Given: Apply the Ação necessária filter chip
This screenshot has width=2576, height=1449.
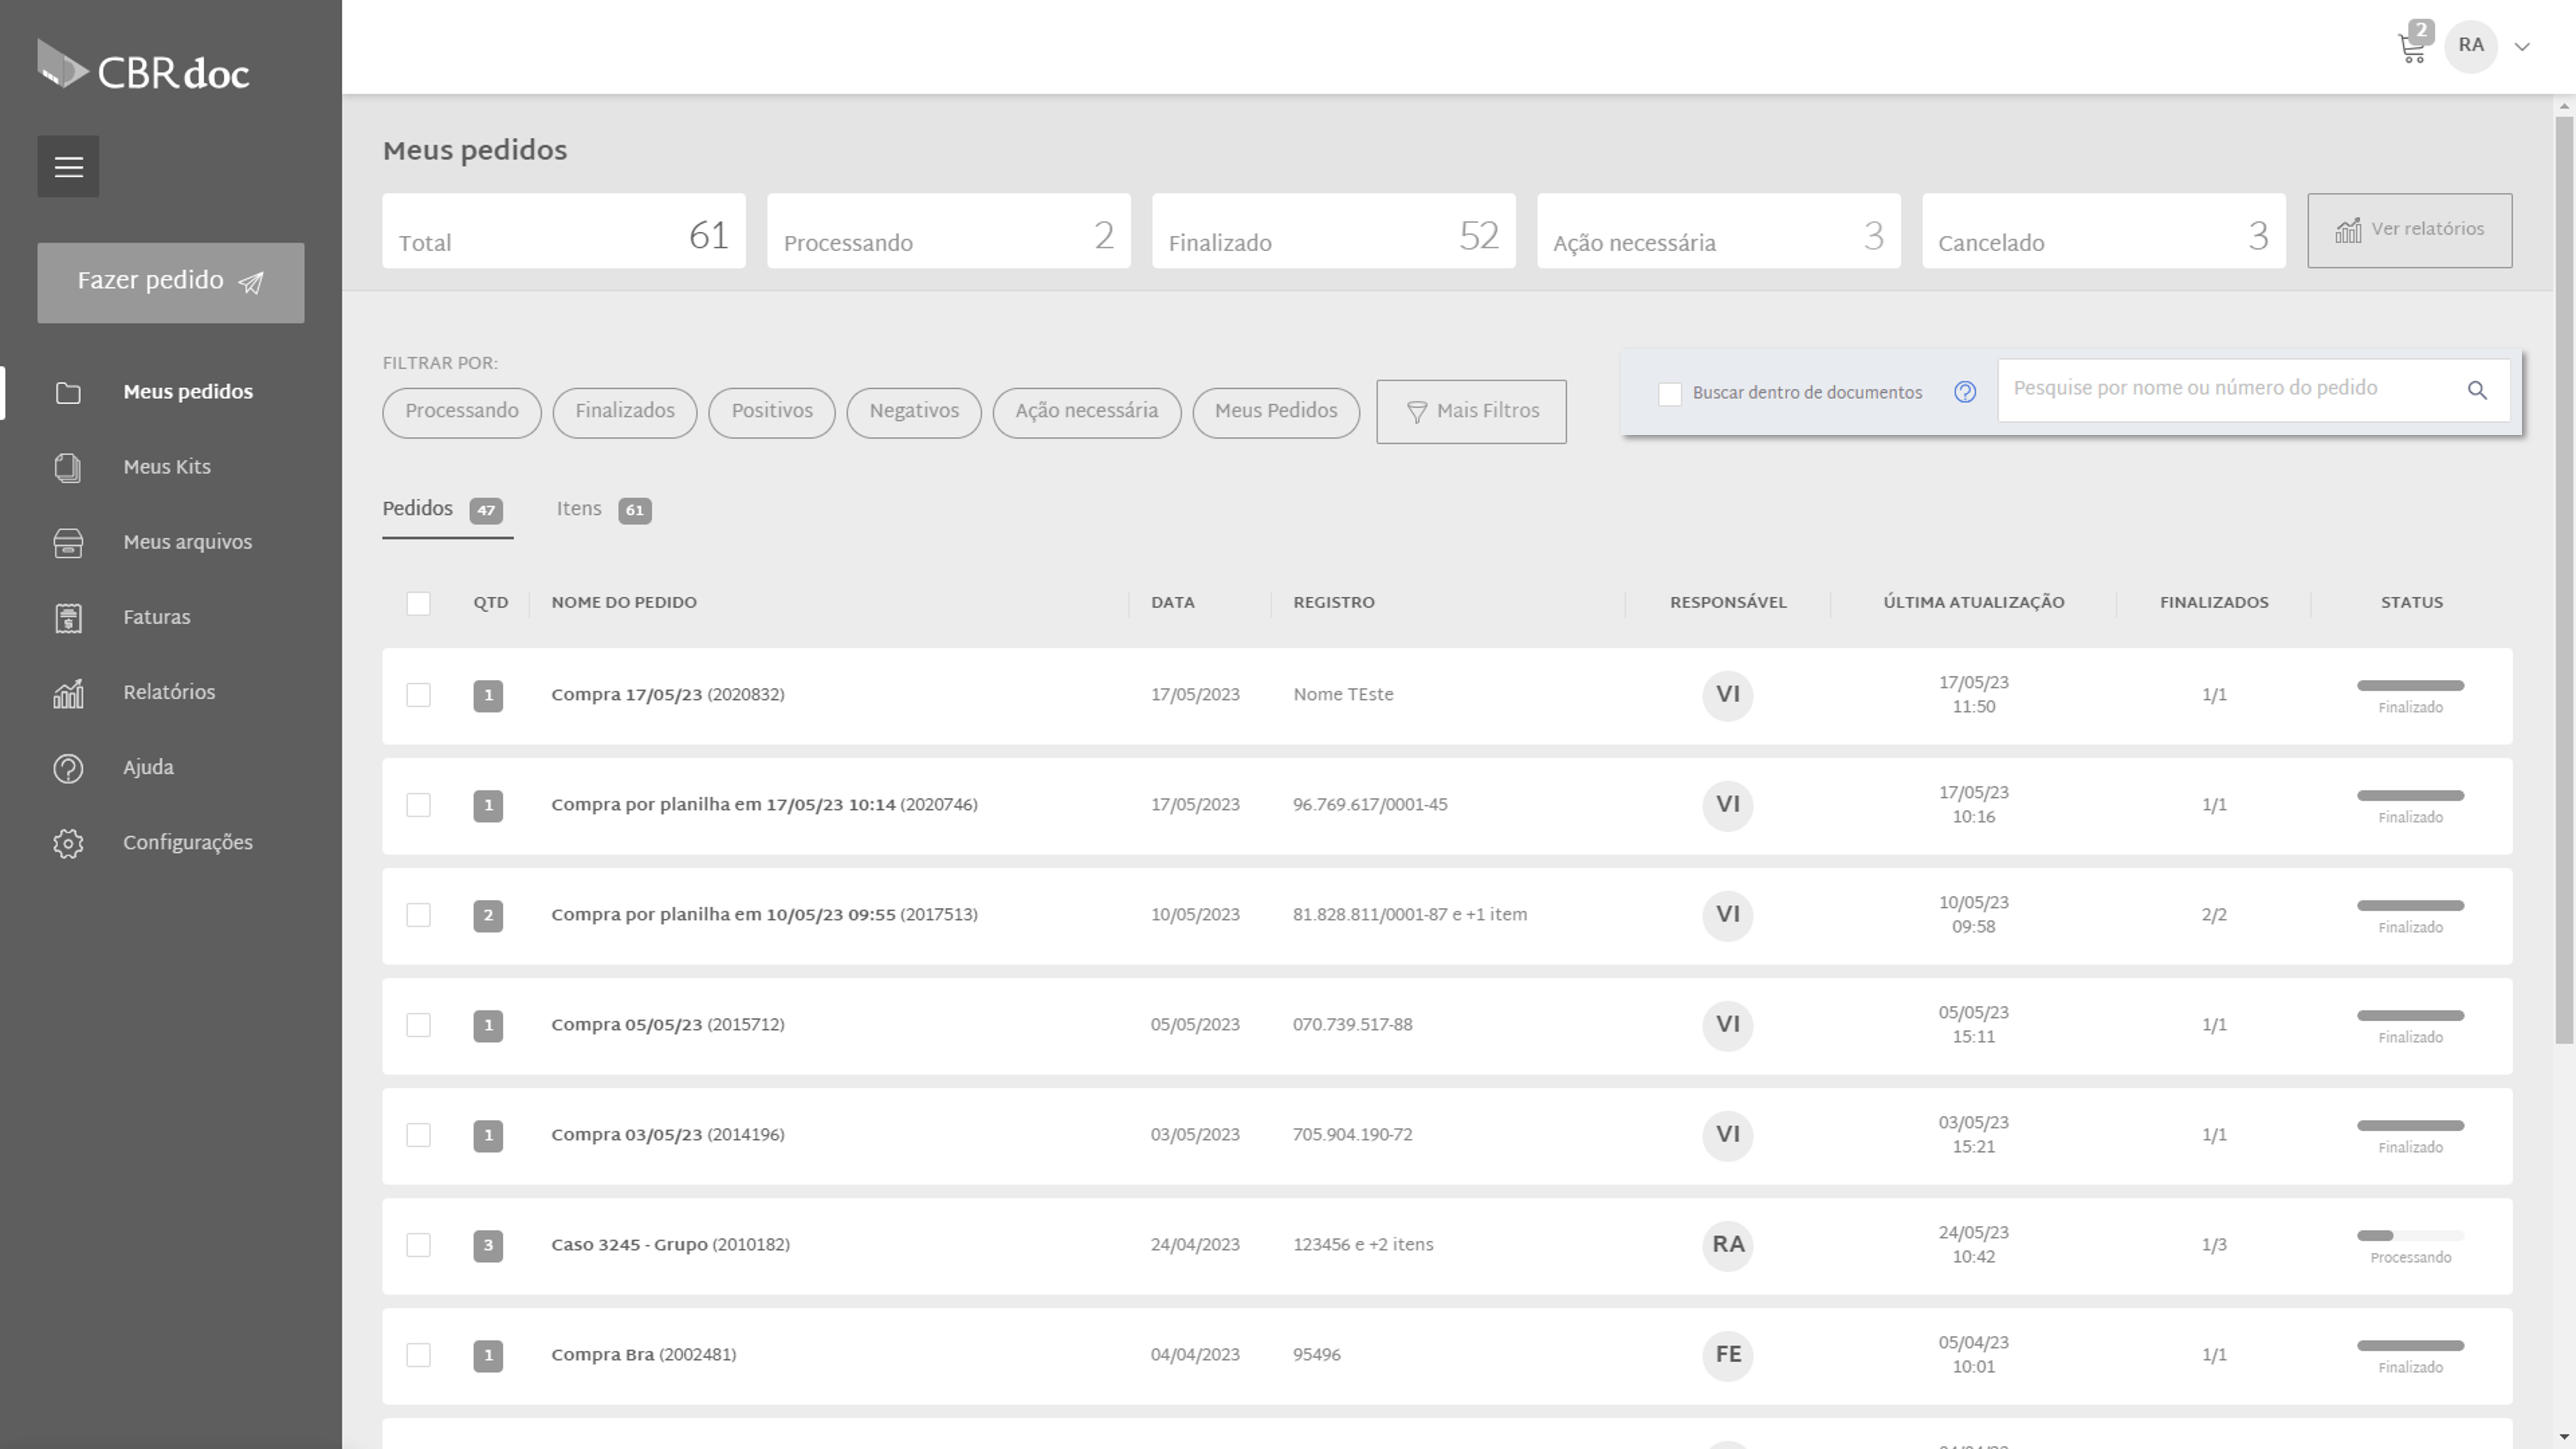Looking at the screenshot, I should [x=1087, y=412].
